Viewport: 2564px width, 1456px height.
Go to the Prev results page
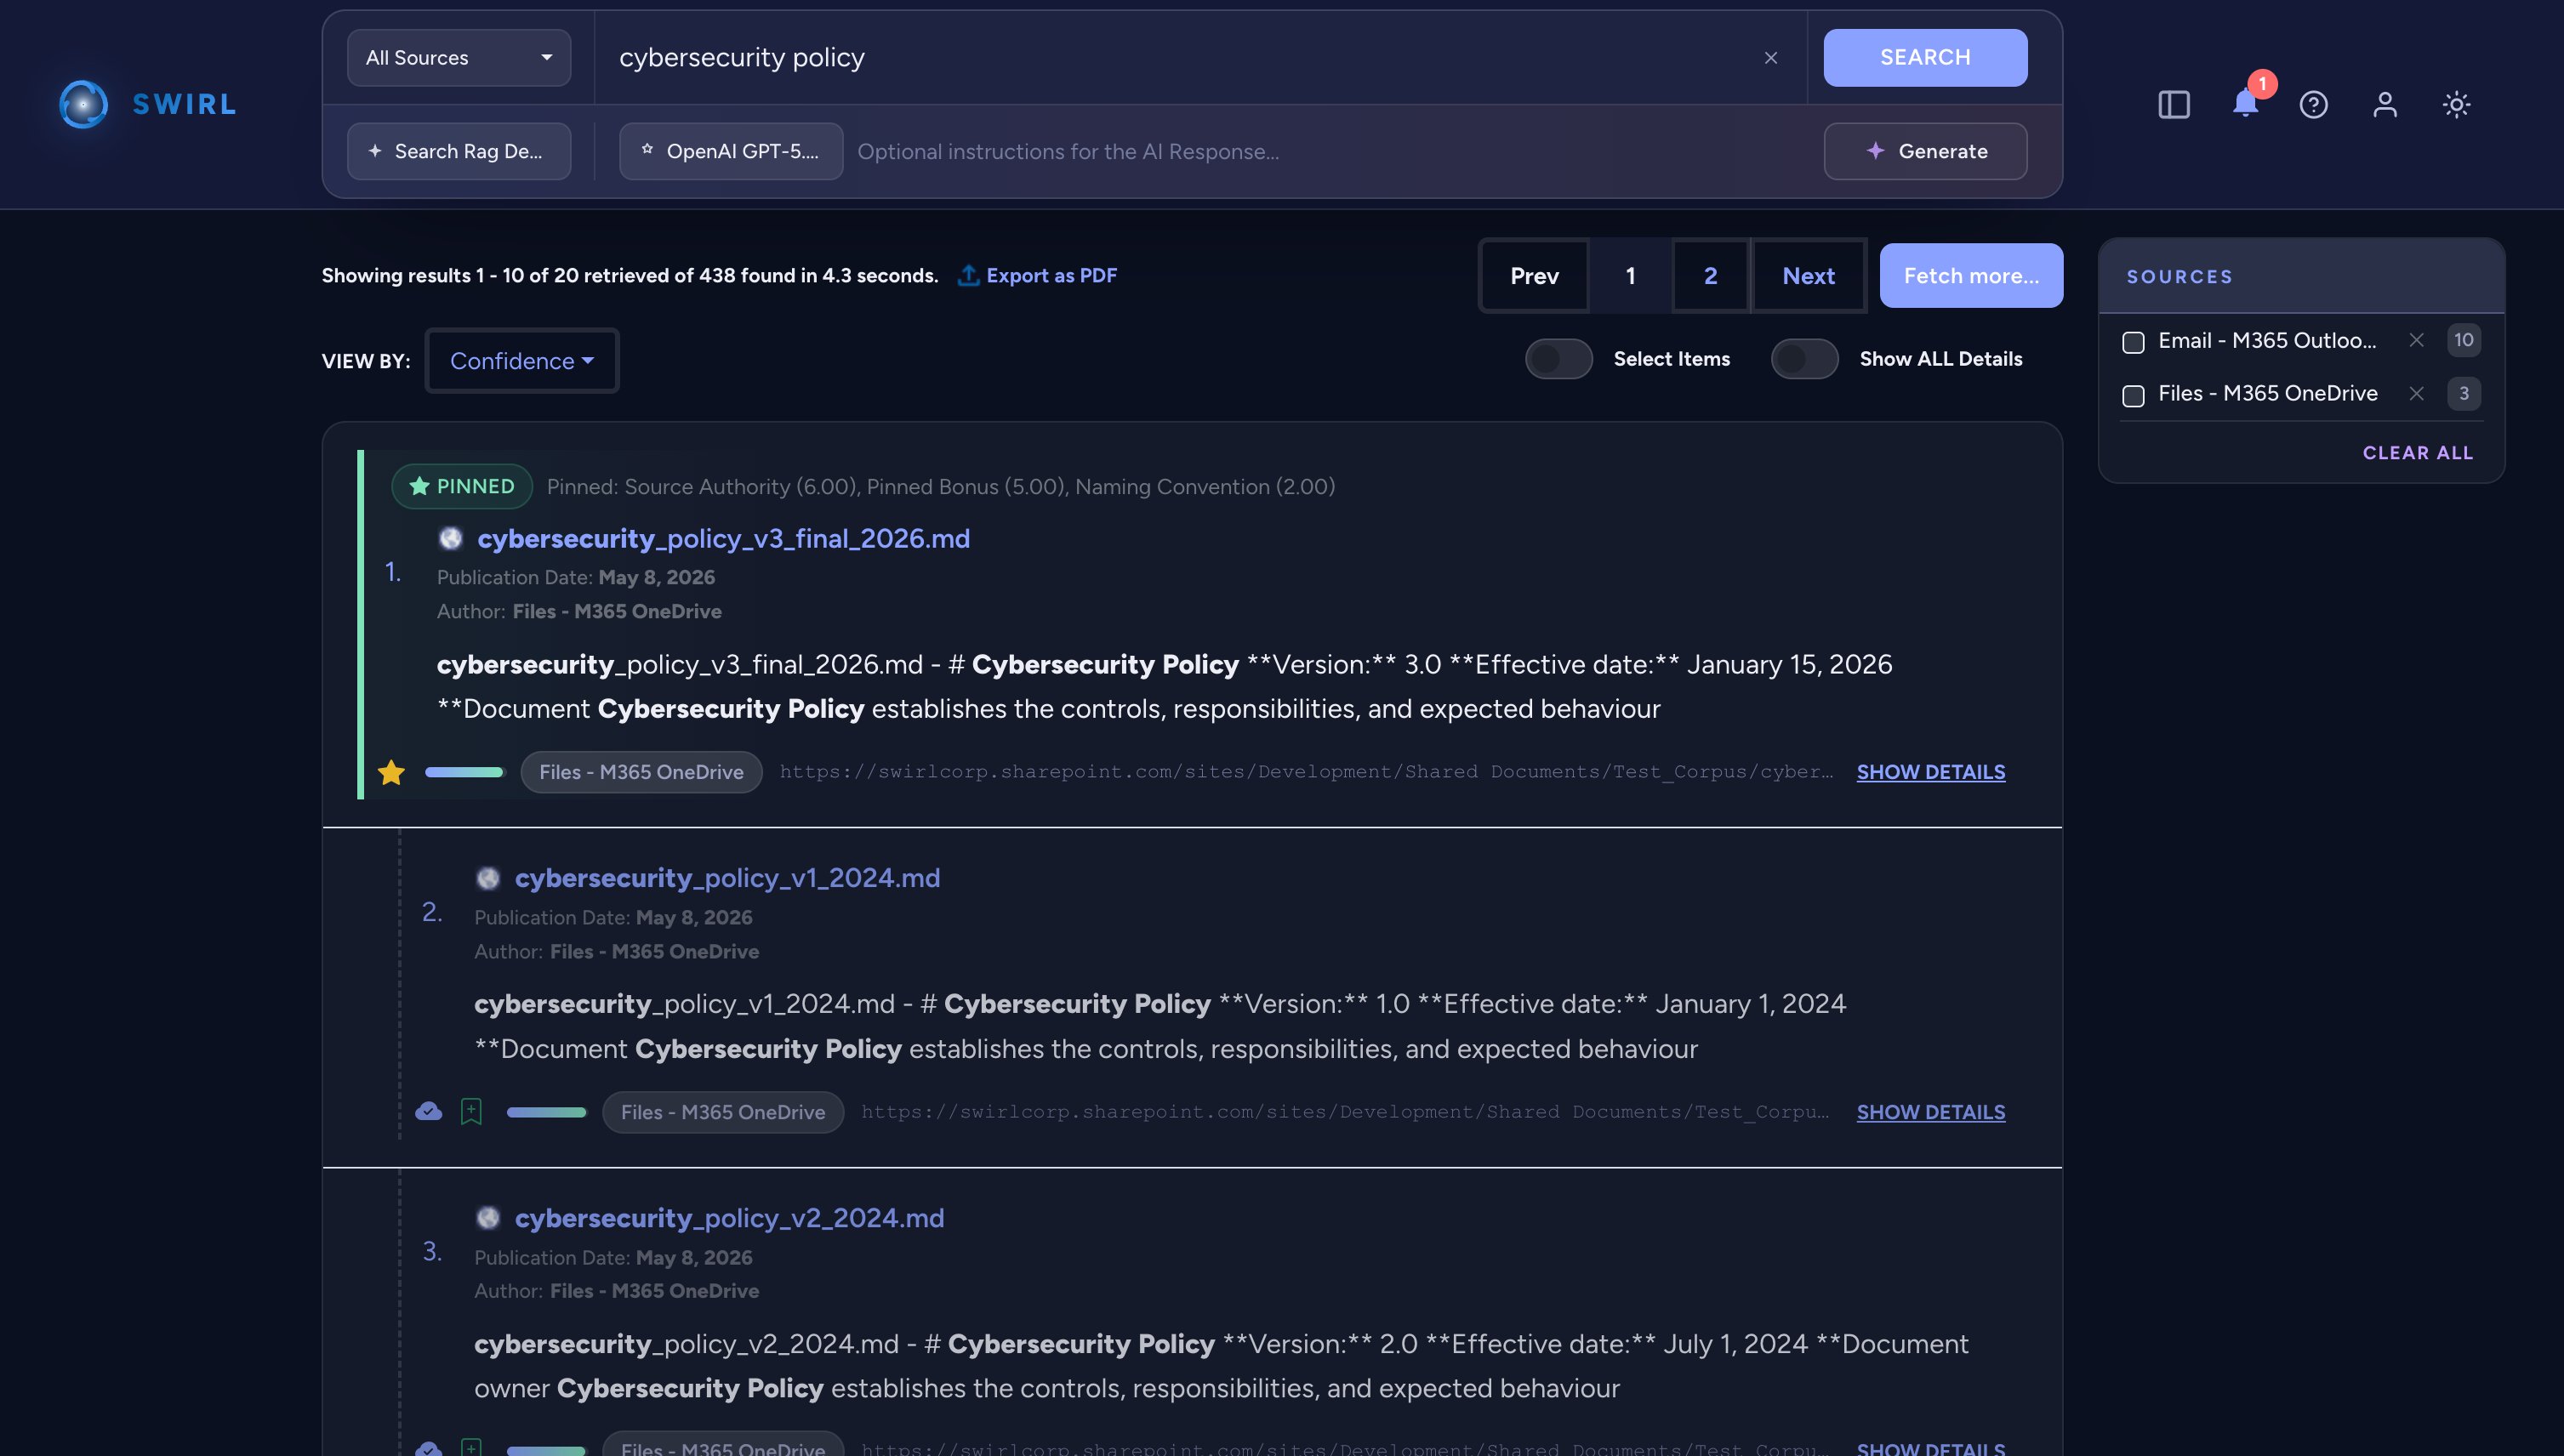(x=1534, y=276)
